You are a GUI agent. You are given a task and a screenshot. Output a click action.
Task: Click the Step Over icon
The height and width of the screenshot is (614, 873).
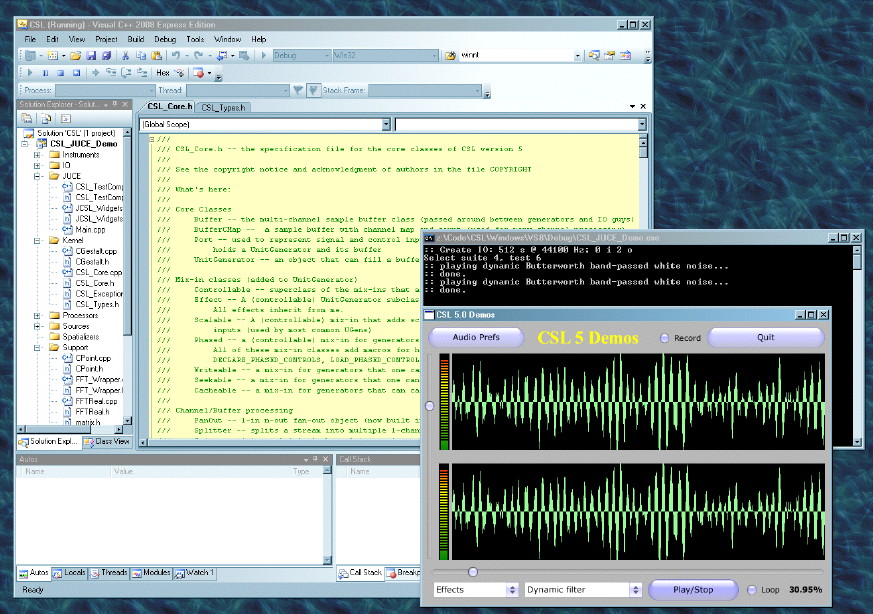coord(127,73)
